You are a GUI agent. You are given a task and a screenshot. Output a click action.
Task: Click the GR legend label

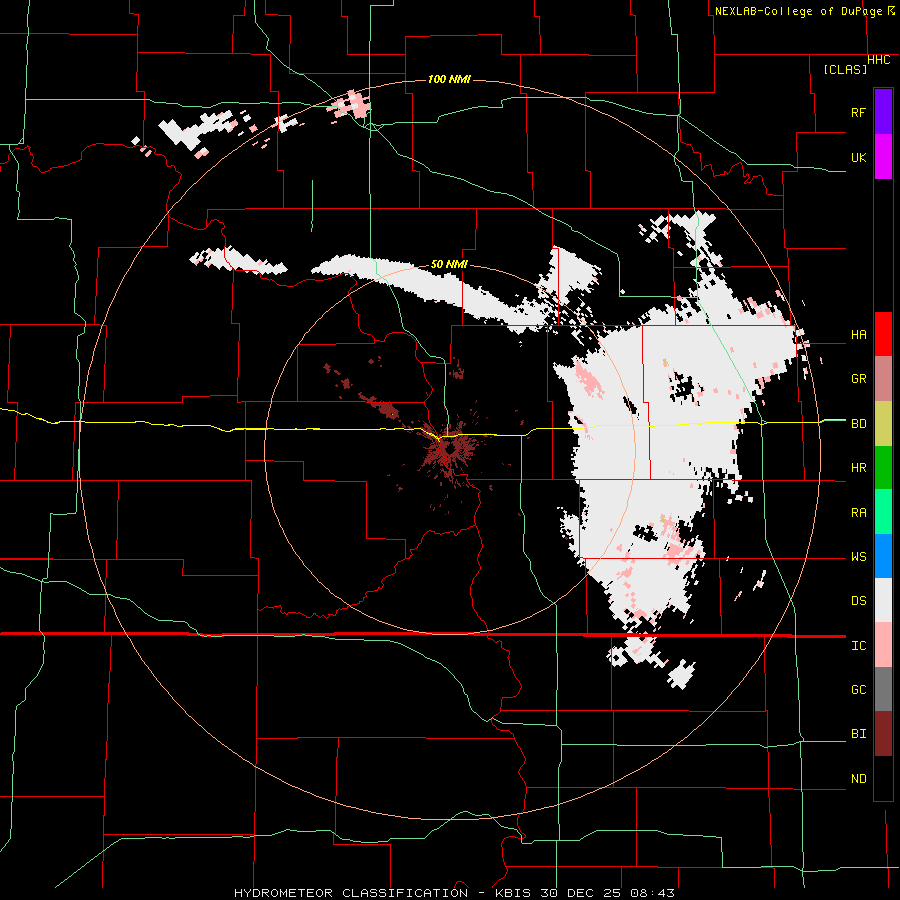click(x=858, y=379)
